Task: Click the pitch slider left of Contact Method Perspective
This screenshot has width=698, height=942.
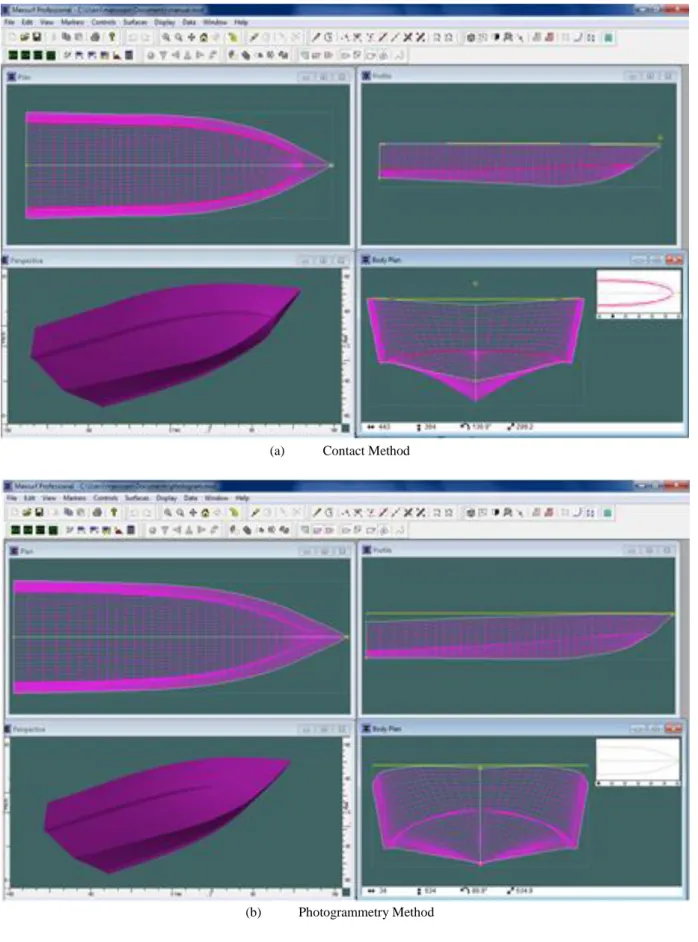Action: tap(4, 345)
